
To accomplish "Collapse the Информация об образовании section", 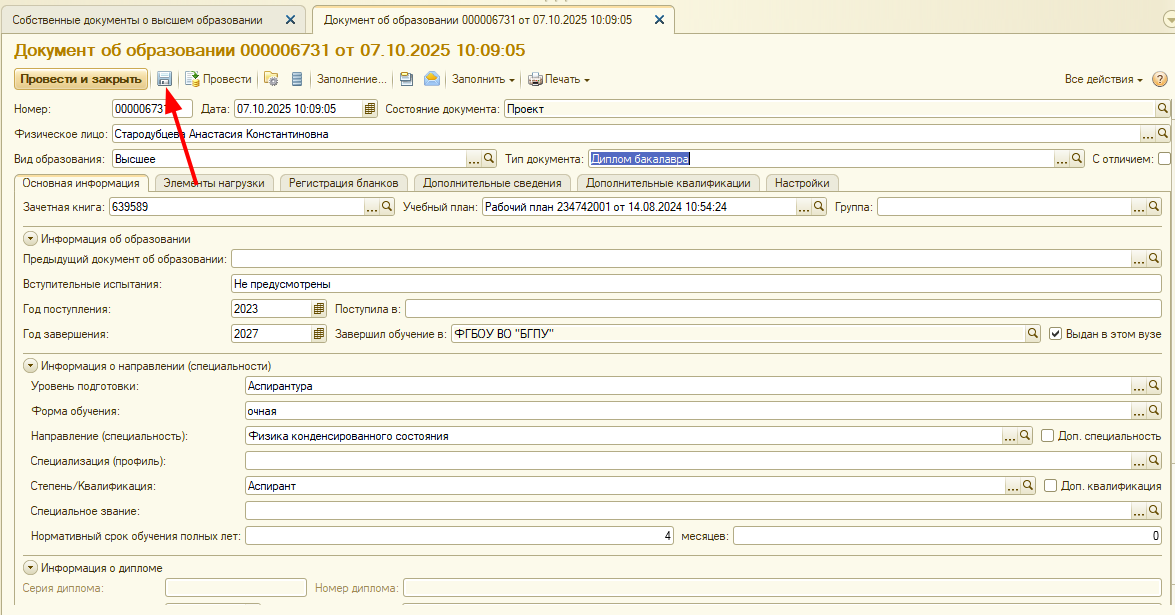I will [x=30, y=239].
